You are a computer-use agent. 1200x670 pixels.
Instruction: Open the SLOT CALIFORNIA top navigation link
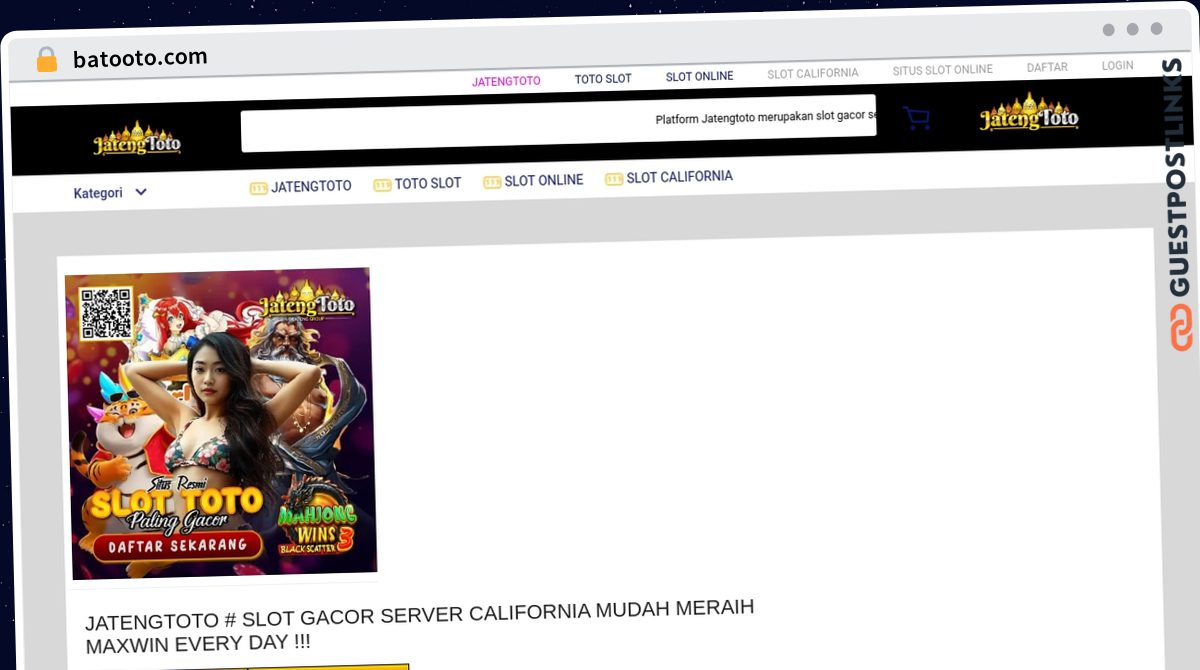(x=813, y=74)
